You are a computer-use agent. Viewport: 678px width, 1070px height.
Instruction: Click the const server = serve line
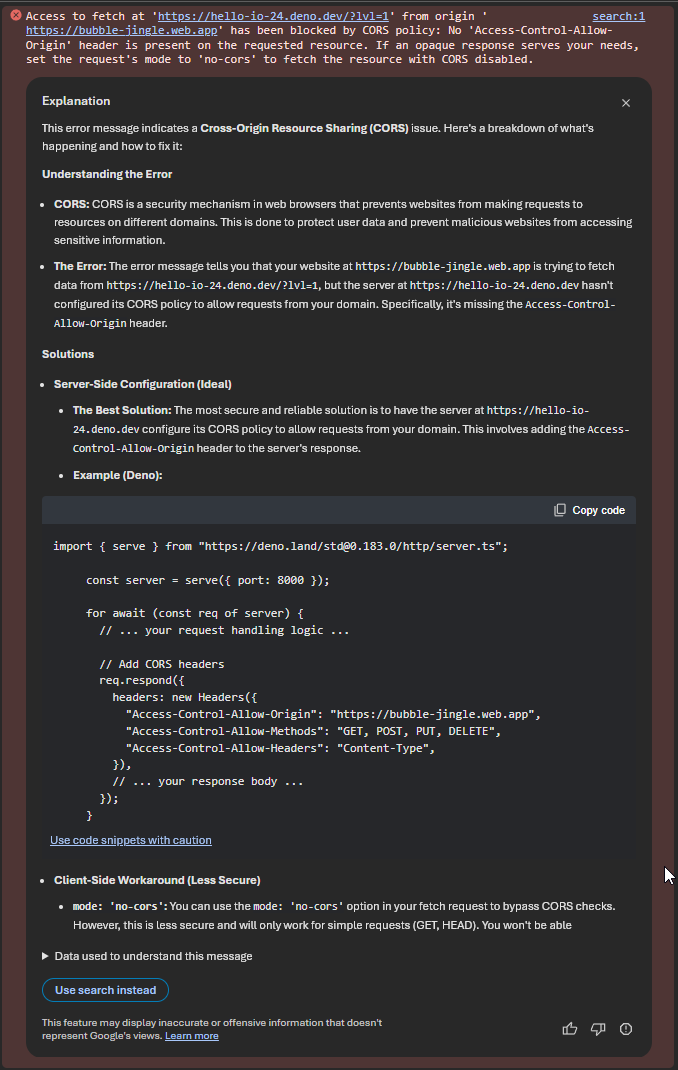click(x=207, y=580)
